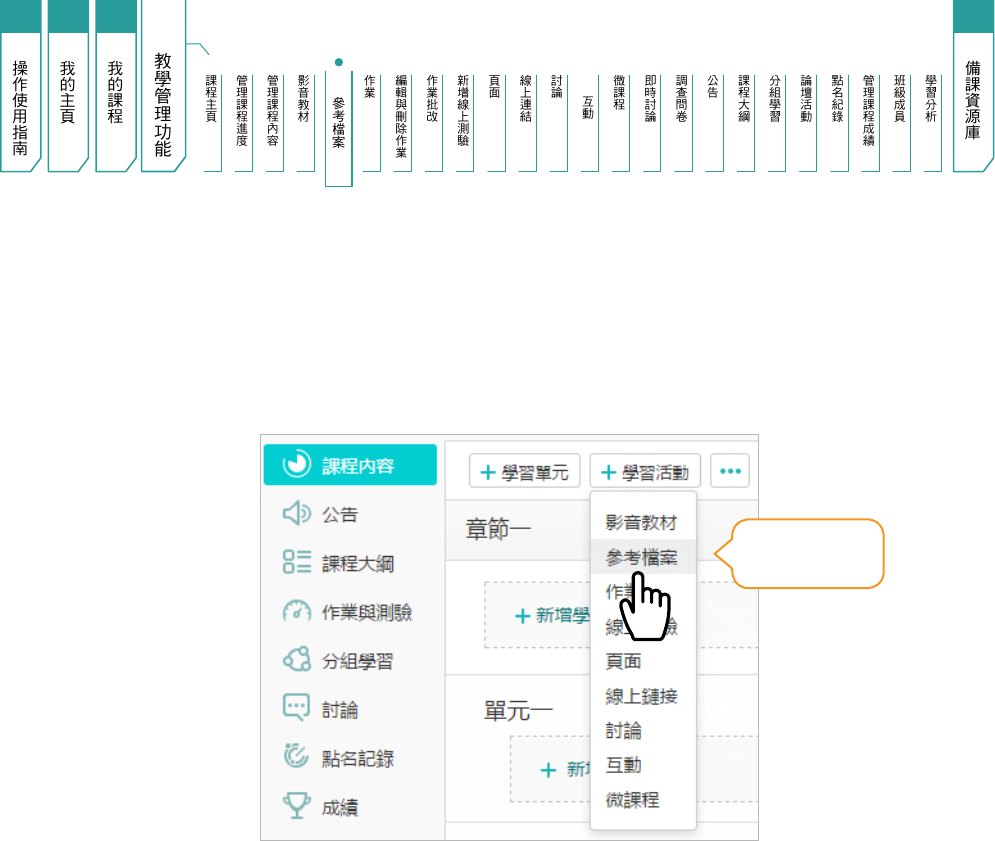This screenshot has height=841, width=995.
Task: Click the 課程大綱 list icon in sidebar
Action: (x=296, y=562)
